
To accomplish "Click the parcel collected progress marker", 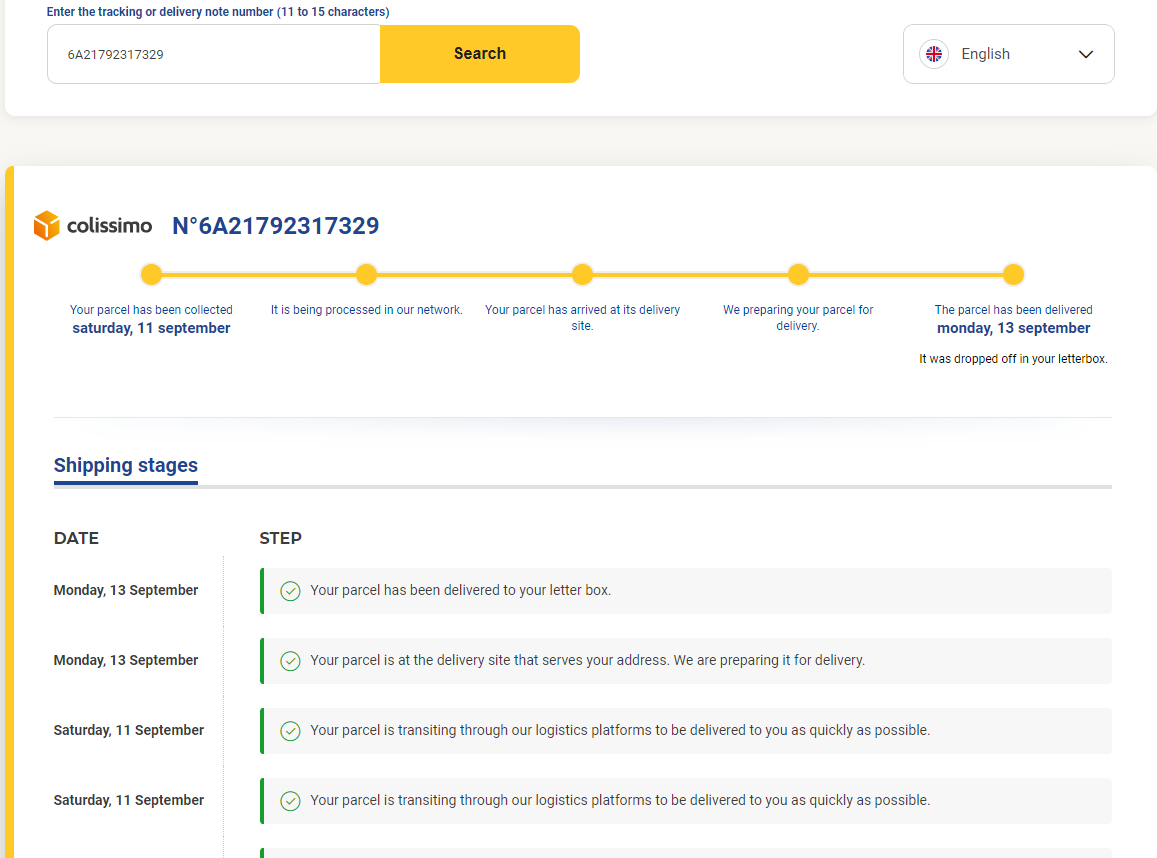I will click(x=151, y=275).
